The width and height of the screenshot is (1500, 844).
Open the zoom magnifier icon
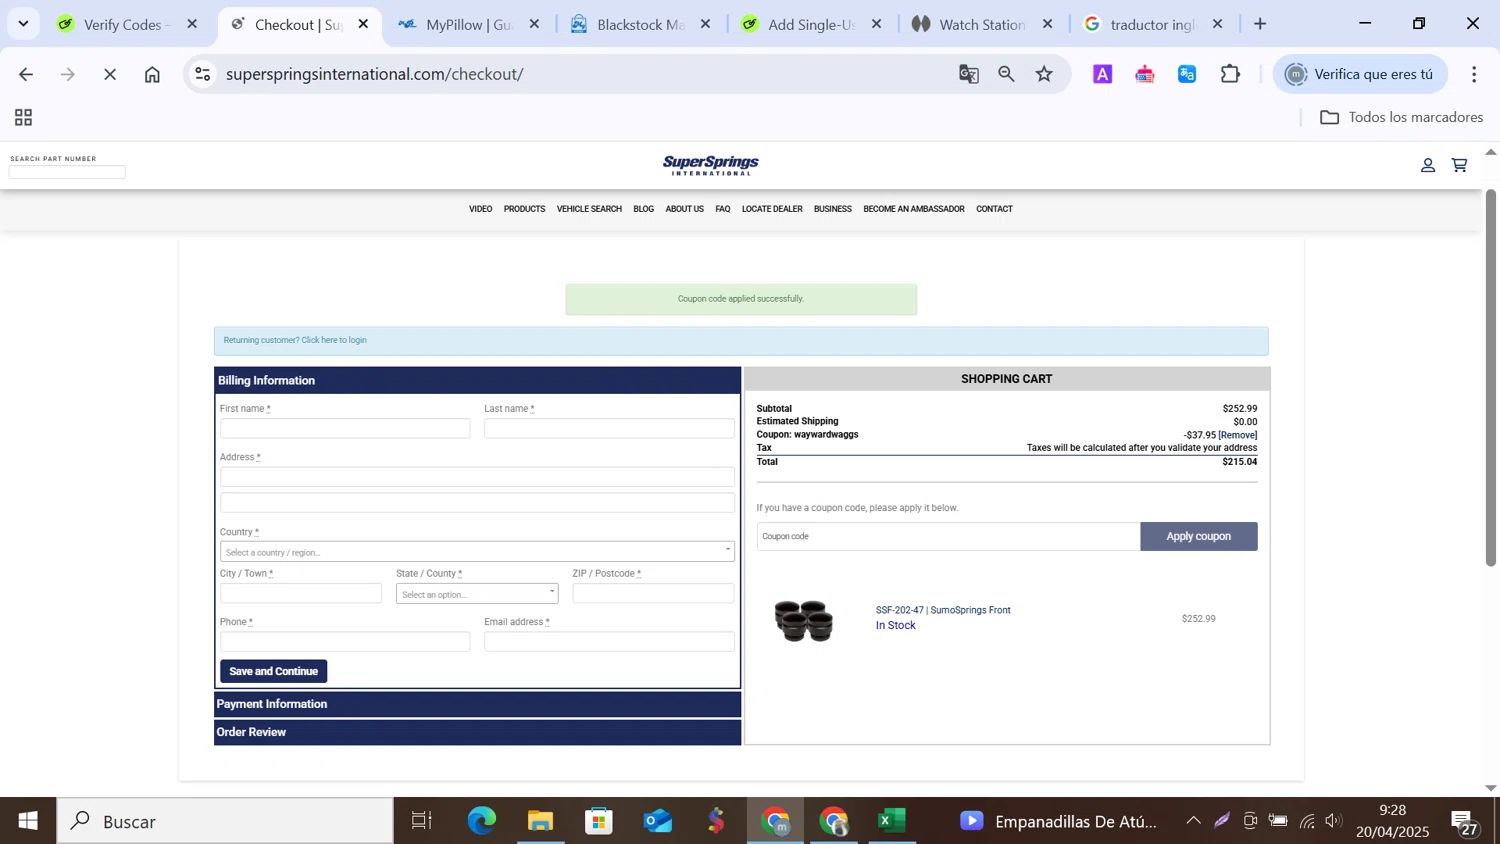(1006, 74)
